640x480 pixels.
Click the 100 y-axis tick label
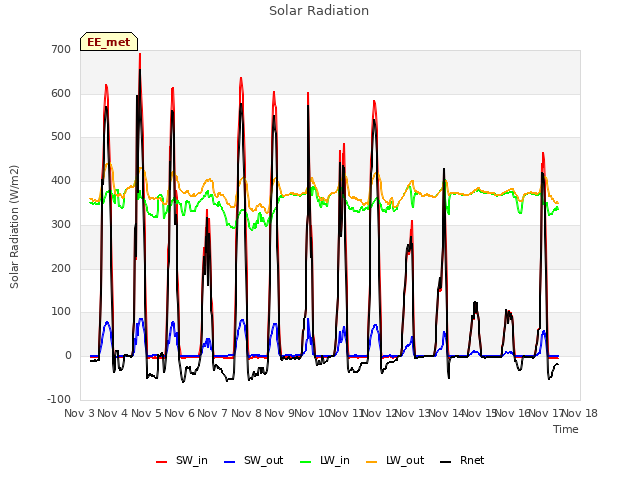[x=61, y=312]
